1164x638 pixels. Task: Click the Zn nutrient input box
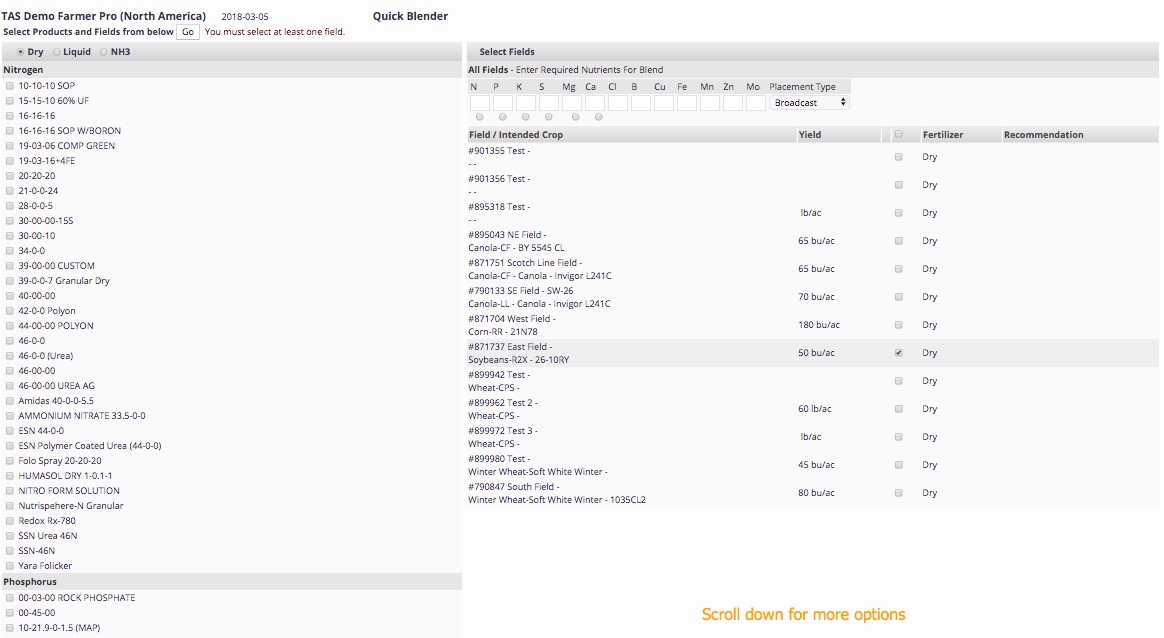[x=733, y=103]
